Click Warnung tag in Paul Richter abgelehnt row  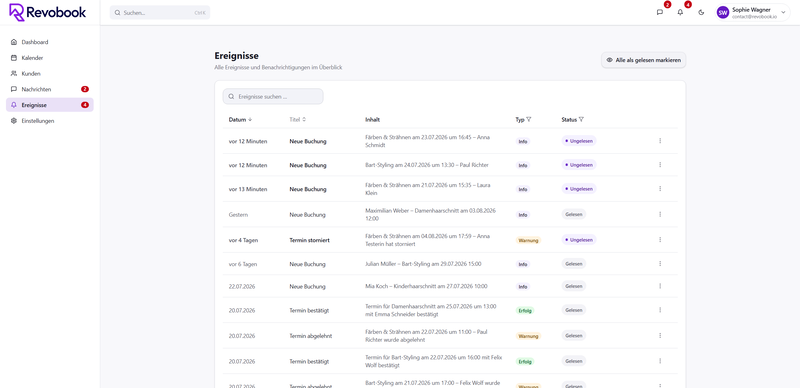tap(528, 336)
